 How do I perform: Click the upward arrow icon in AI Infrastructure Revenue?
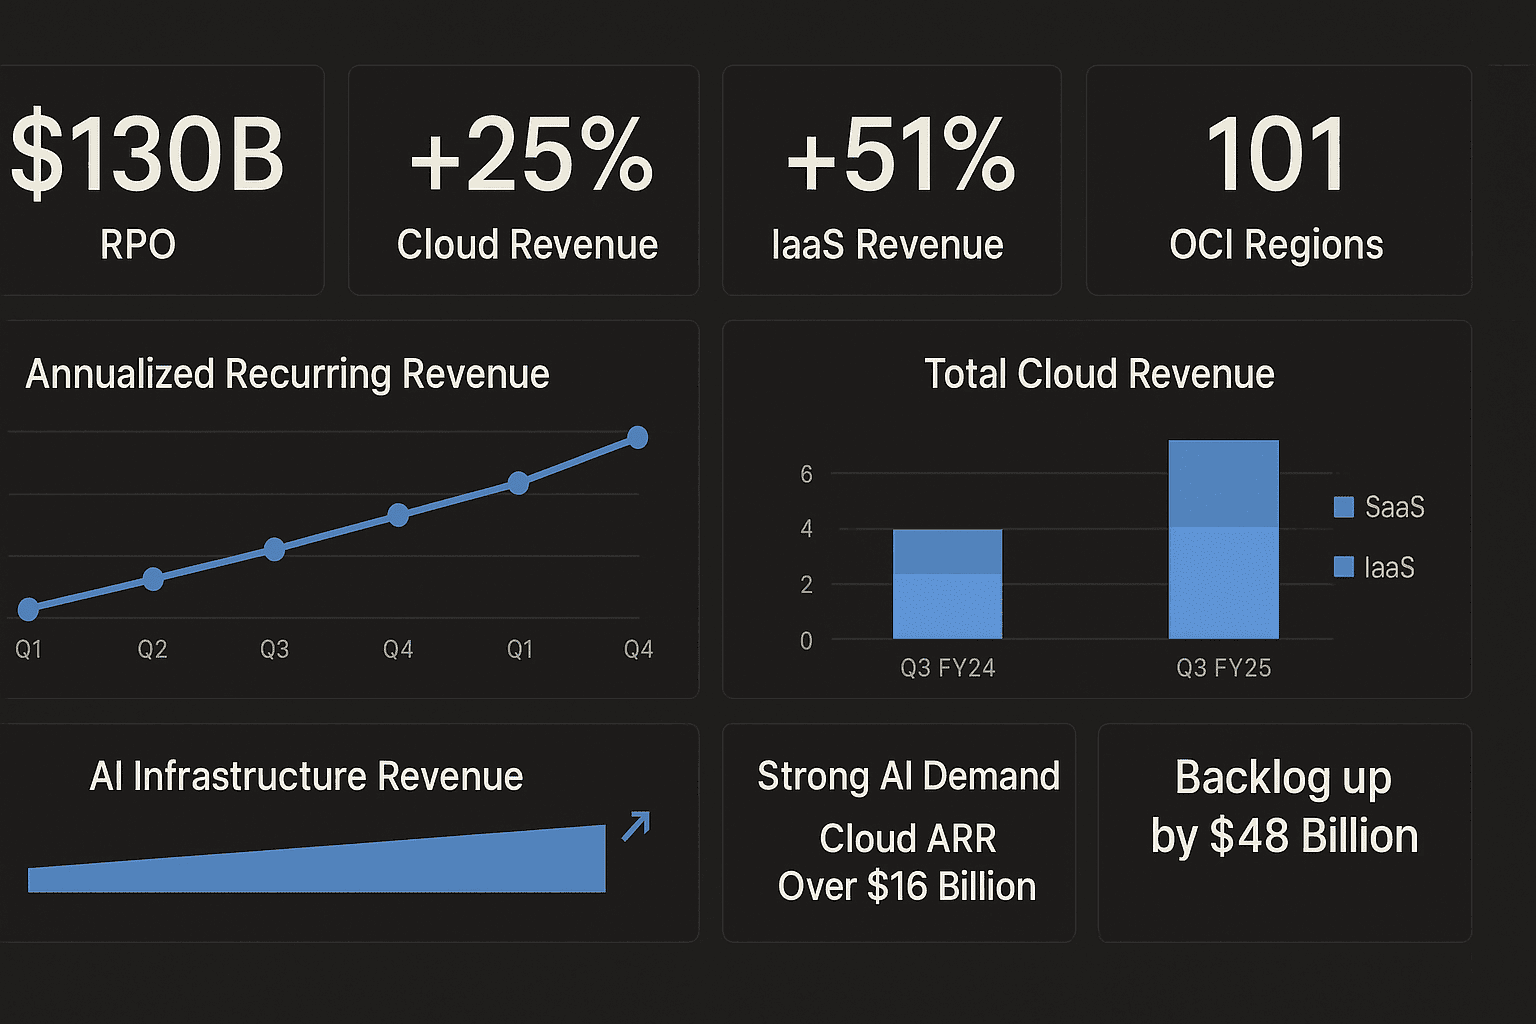636,826
